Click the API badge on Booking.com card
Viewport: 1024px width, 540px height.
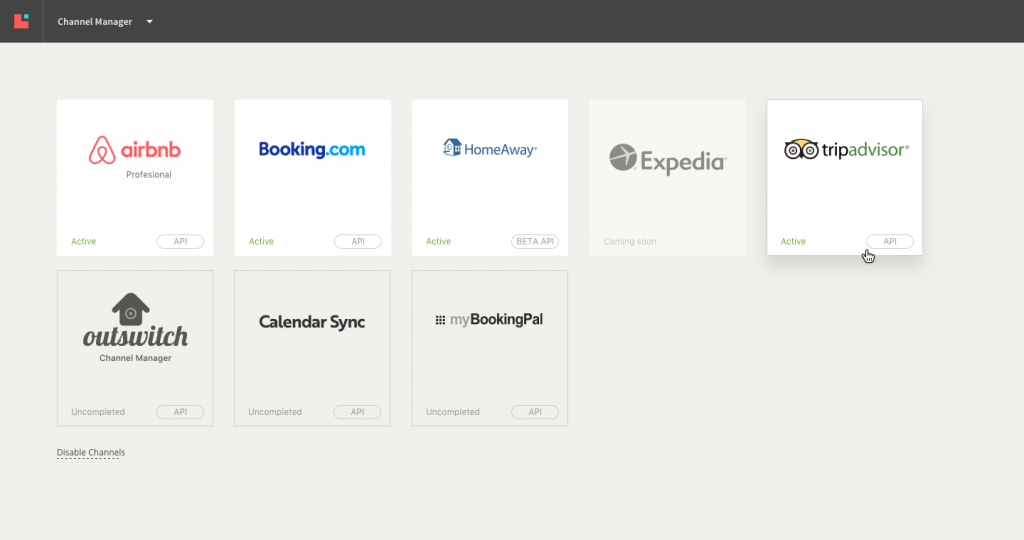coord(358,242)
